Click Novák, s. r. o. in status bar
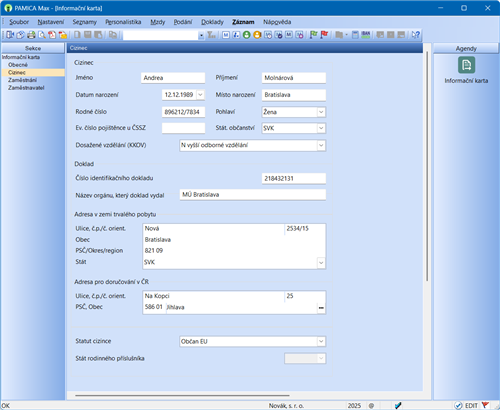Image resolution: width=500 pixels, height=410 pixels. (286, 406)
